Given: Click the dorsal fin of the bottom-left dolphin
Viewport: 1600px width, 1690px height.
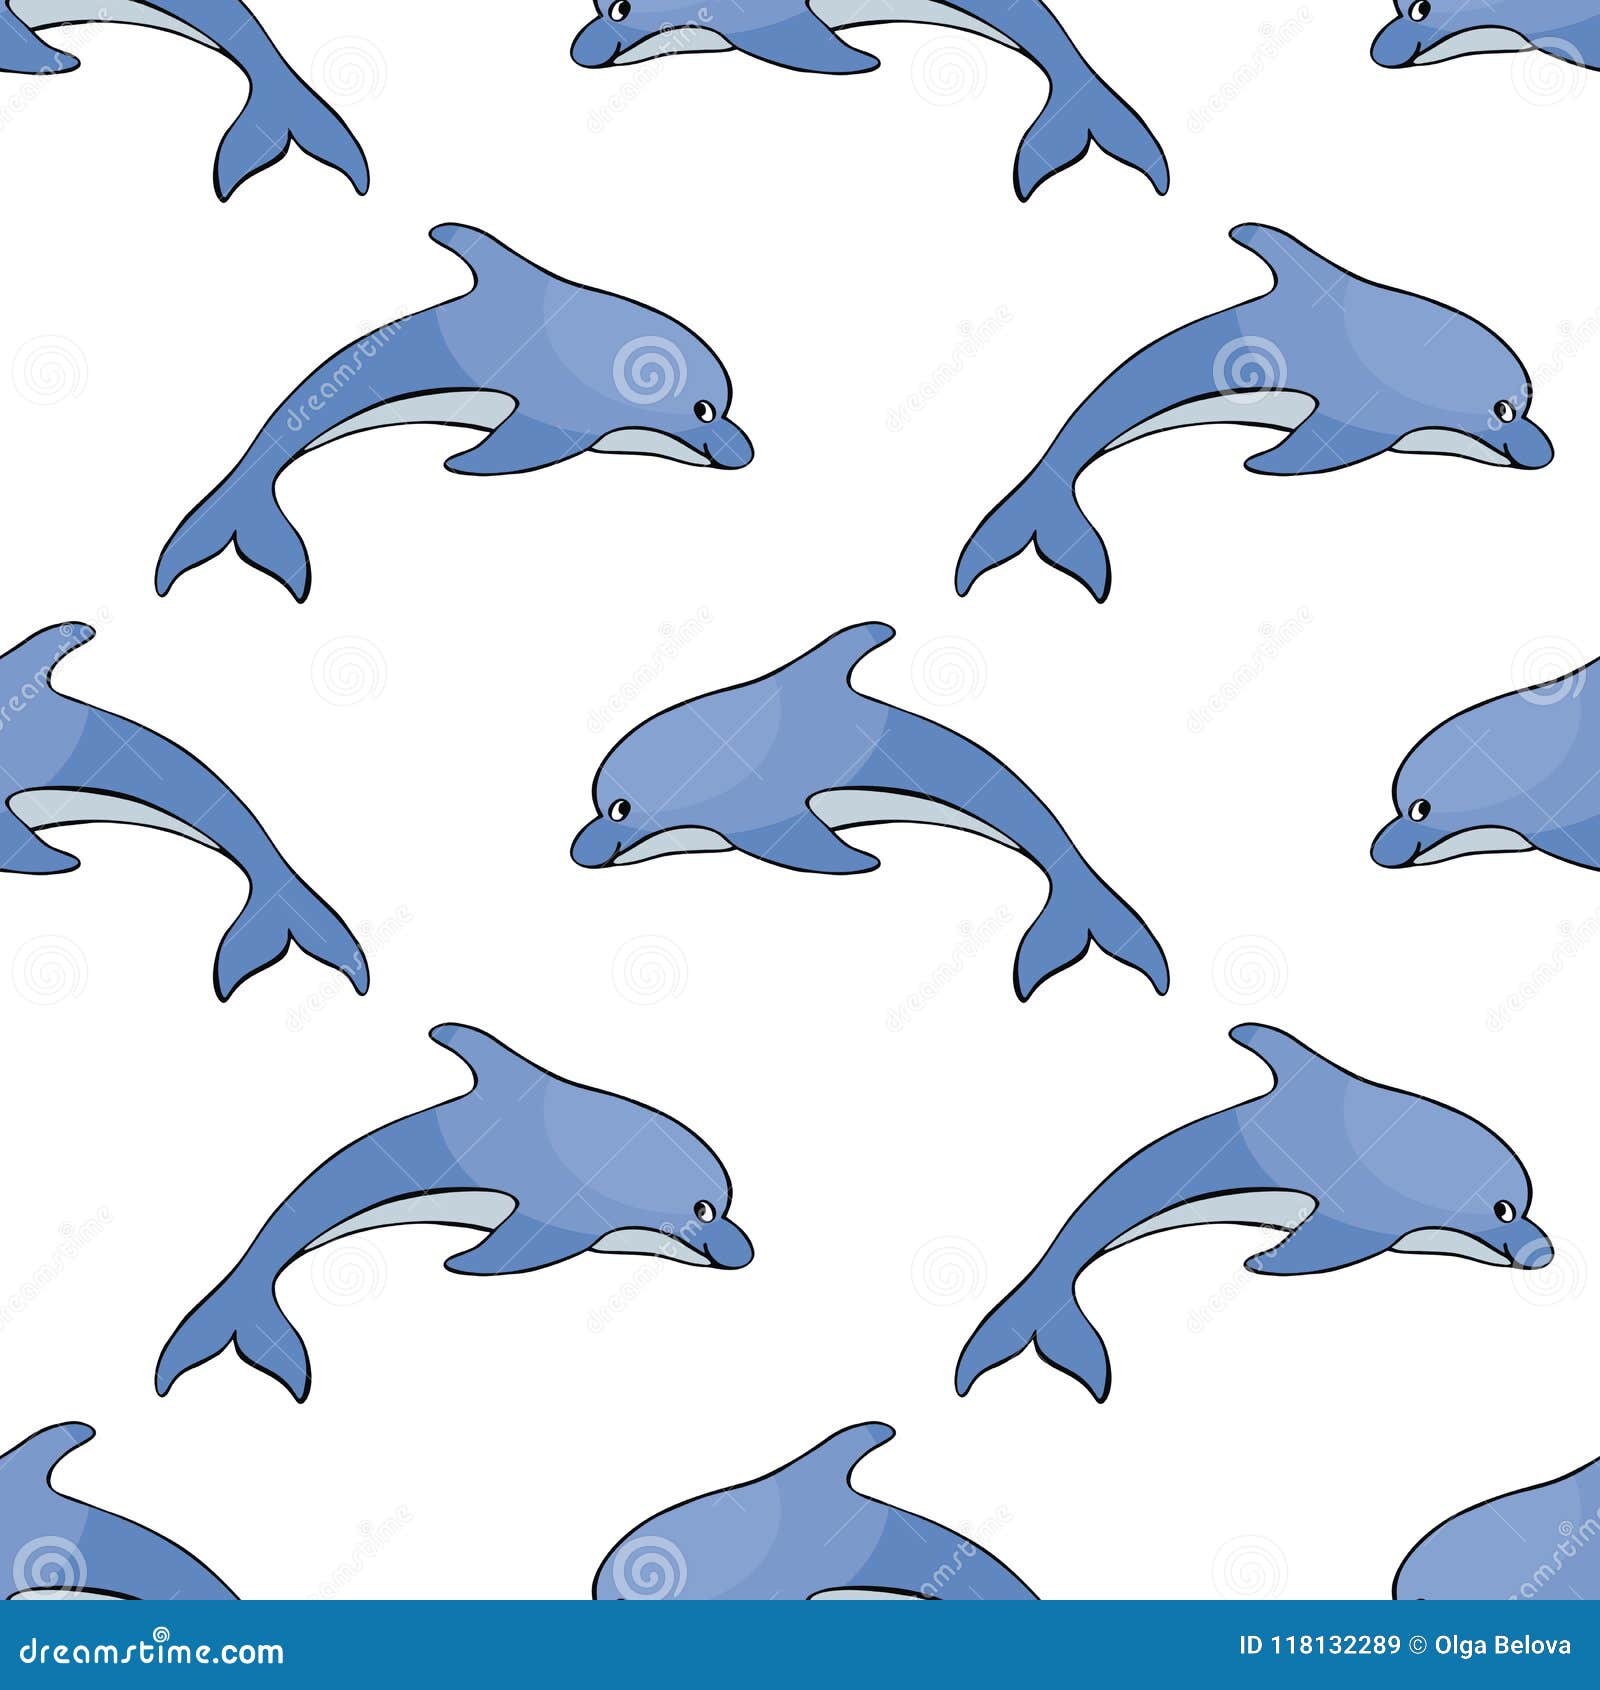Looking at the screenshot, I should point(462,1050).
